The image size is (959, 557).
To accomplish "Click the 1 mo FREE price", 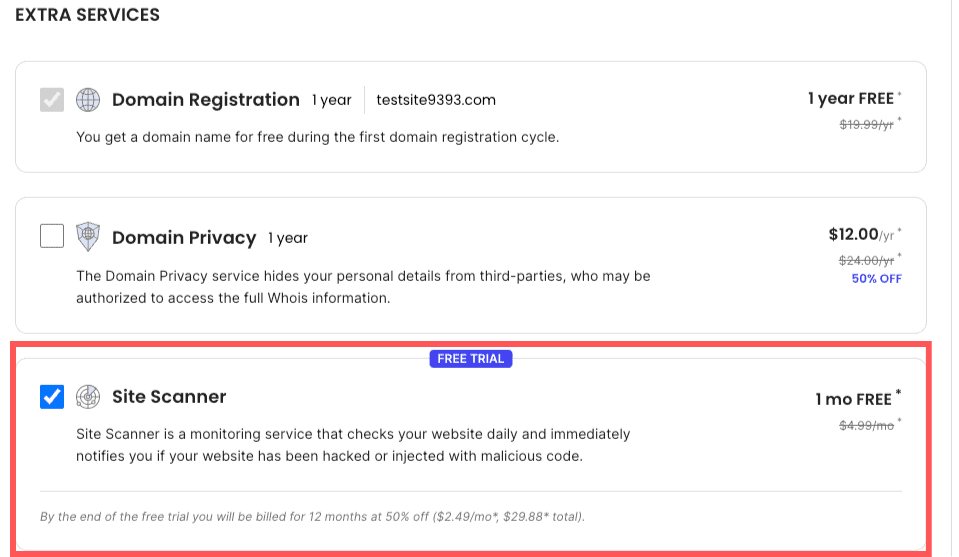I will (853, 399).
